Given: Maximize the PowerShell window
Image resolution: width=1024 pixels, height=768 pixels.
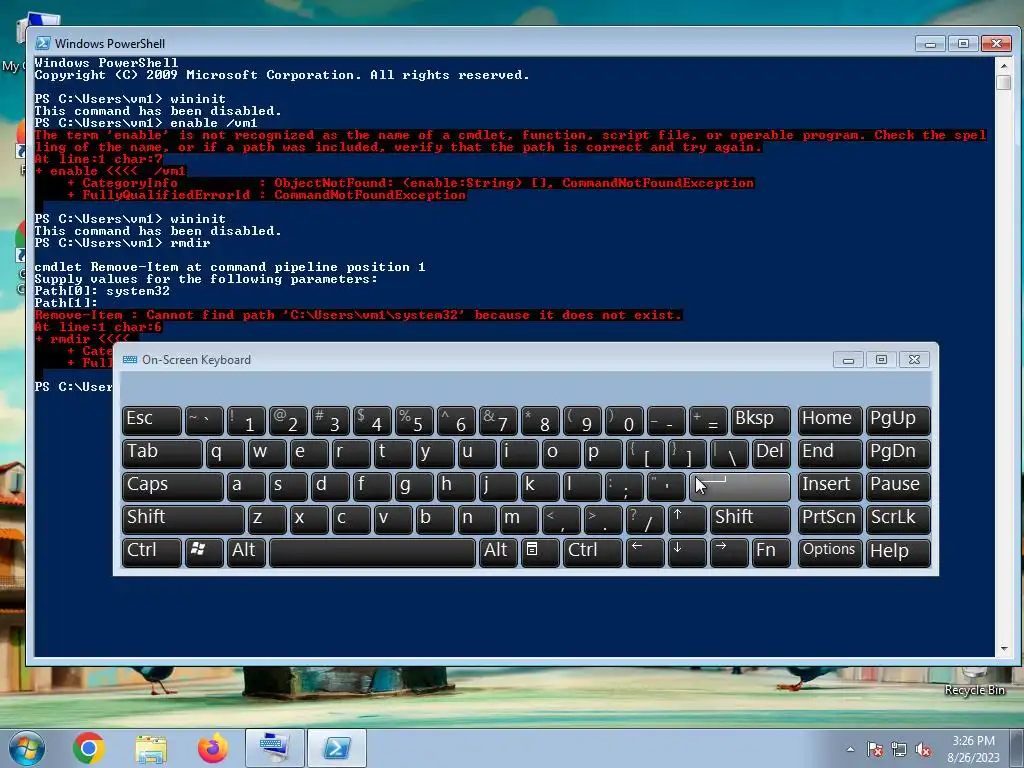Looking at the screenshot, I should [x=963, y=43].
